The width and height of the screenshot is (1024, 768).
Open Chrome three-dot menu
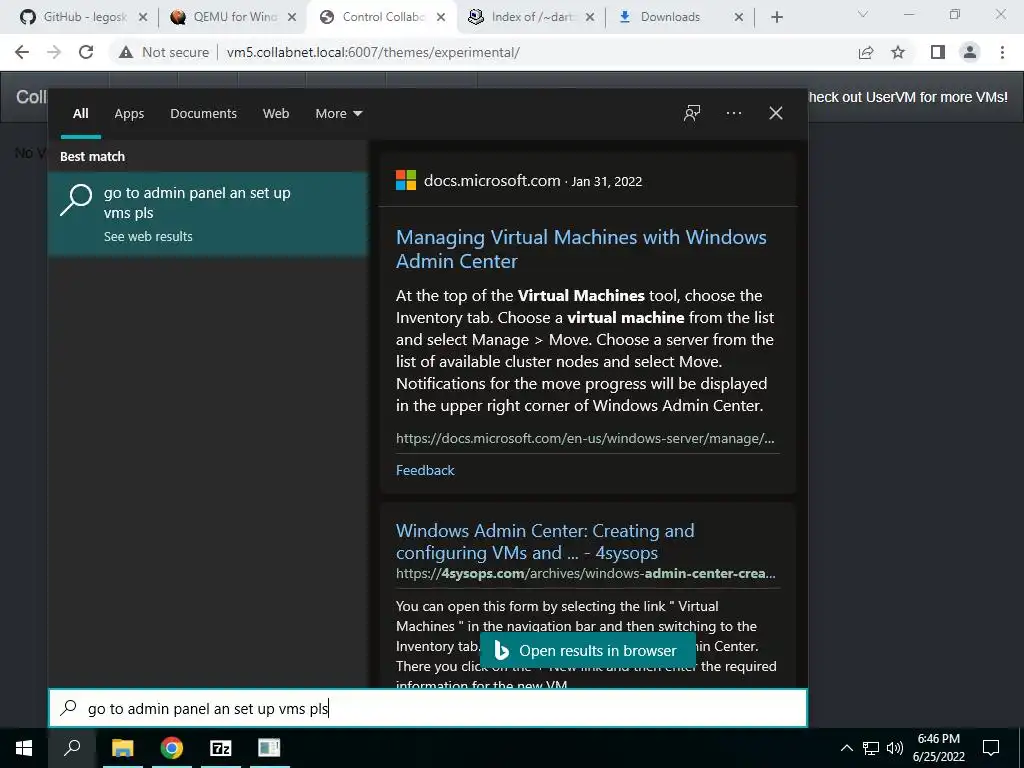click(1002, 52)
